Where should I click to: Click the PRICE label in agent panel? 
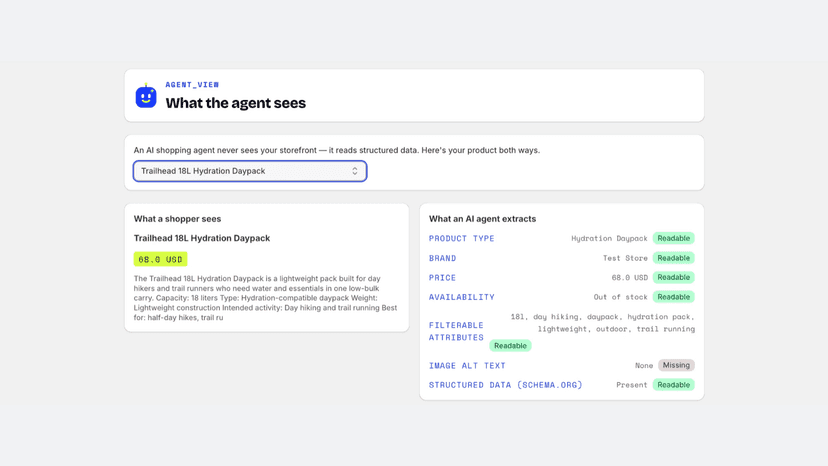(442, 277)
